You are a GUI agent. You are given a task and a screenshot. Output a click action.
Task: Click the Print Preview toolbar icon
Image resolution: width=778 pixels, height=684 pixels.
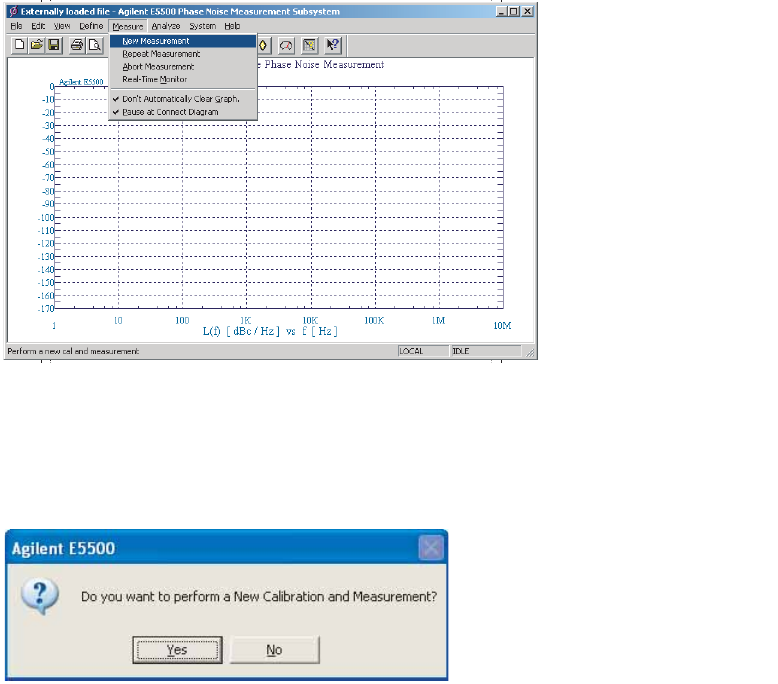(x=94, y=45)
